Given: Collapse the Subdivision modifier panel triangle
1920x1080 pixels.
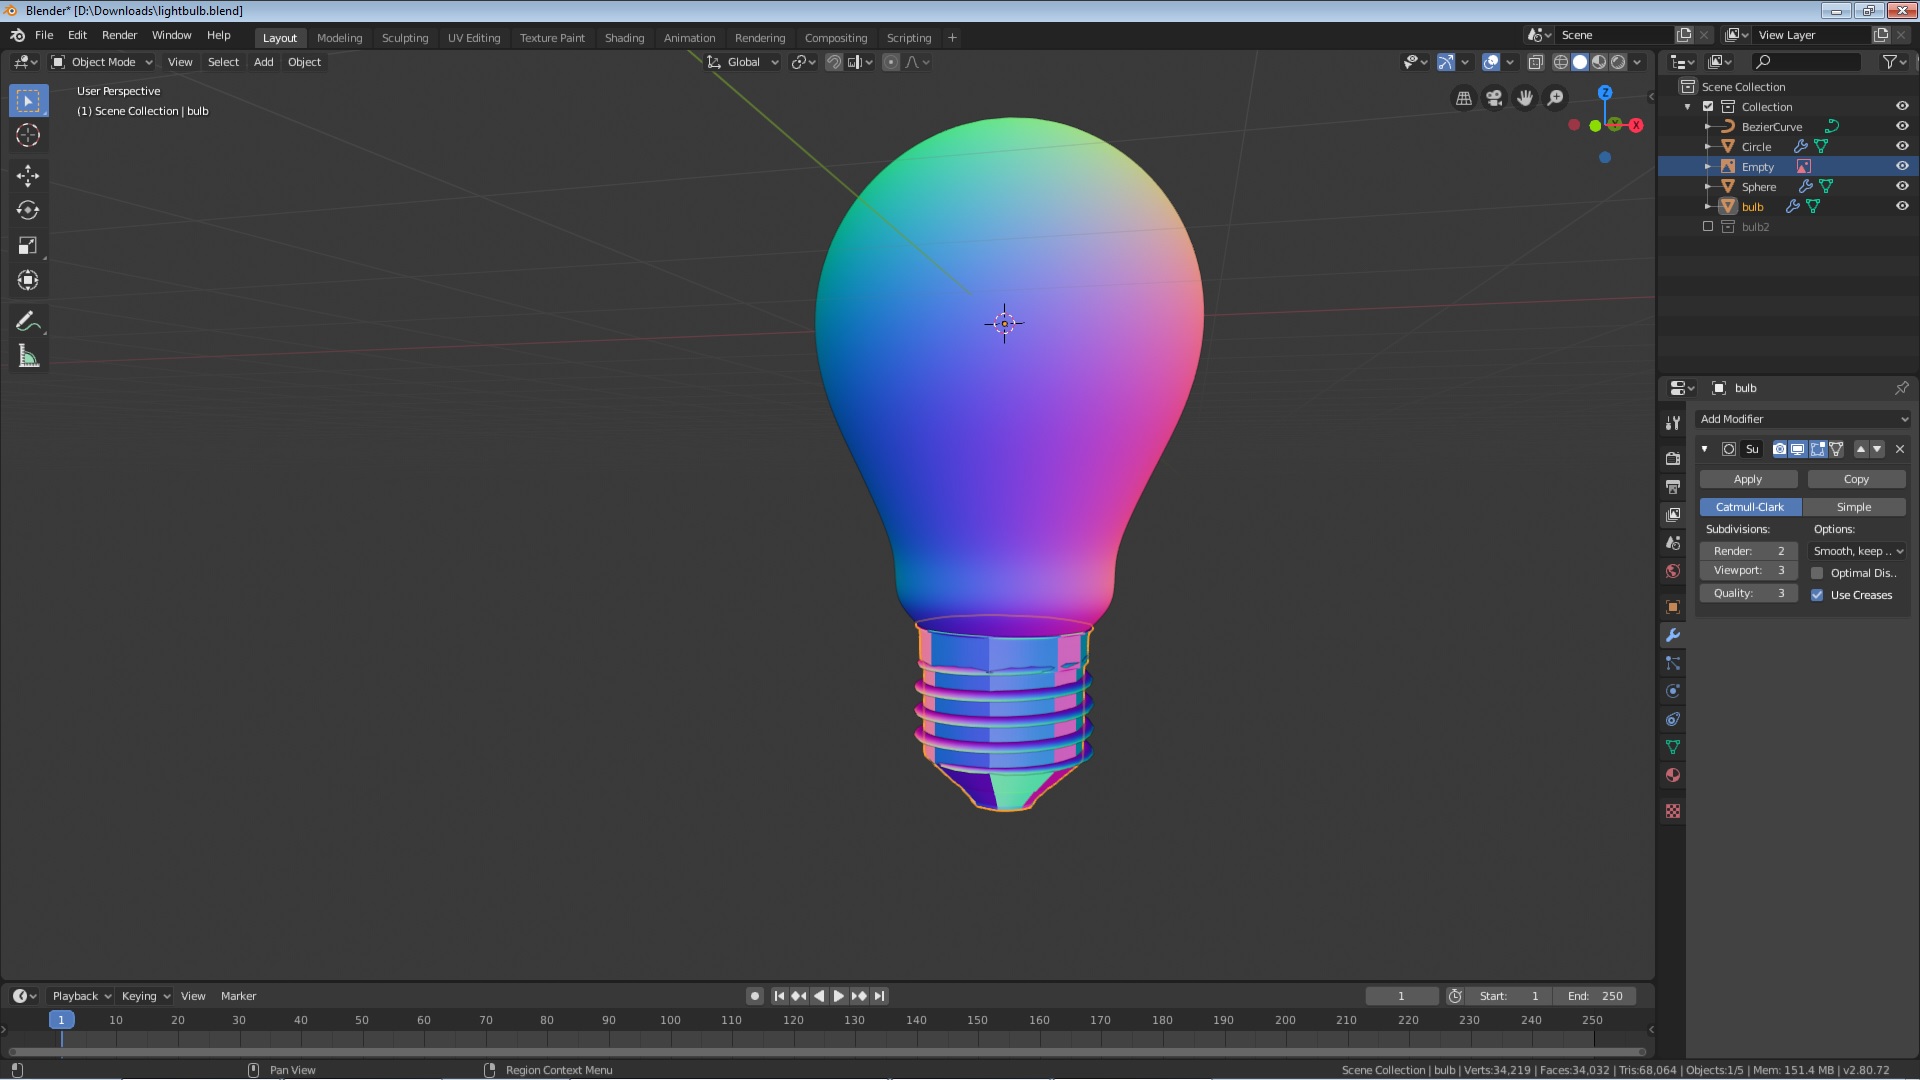Looking at the screenshot, I should (1705, 449).
